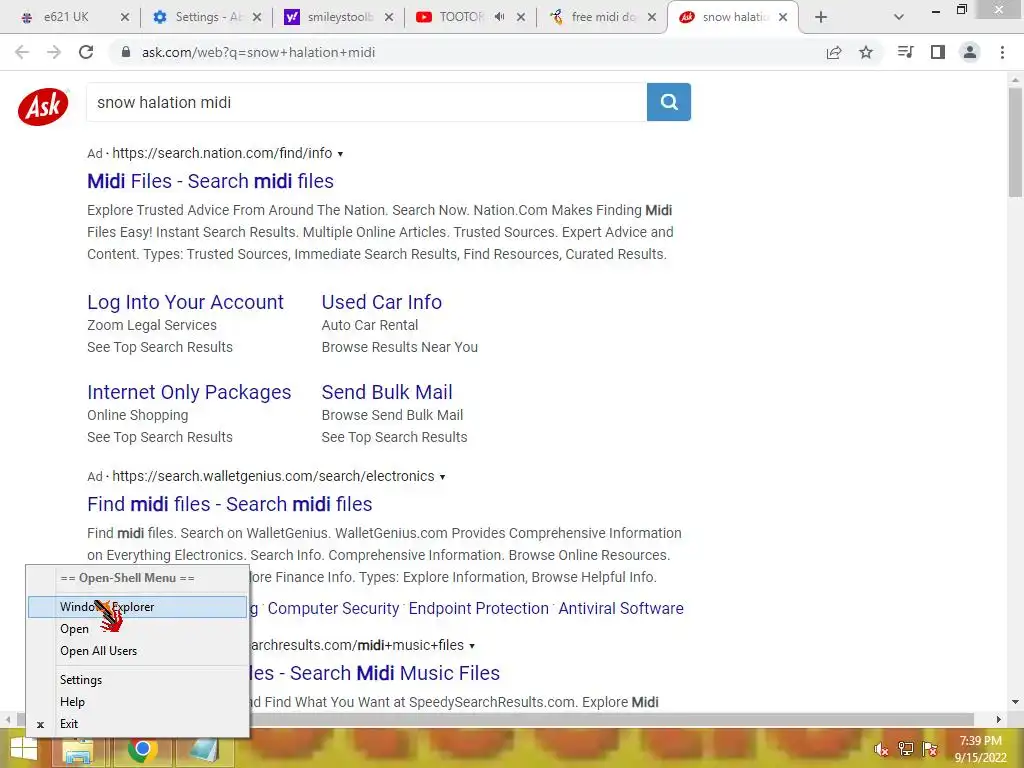This screenshot has width=1024, height=768.
Task: Open Settings from the Open-Shell menu
Action: click(137, 680)
